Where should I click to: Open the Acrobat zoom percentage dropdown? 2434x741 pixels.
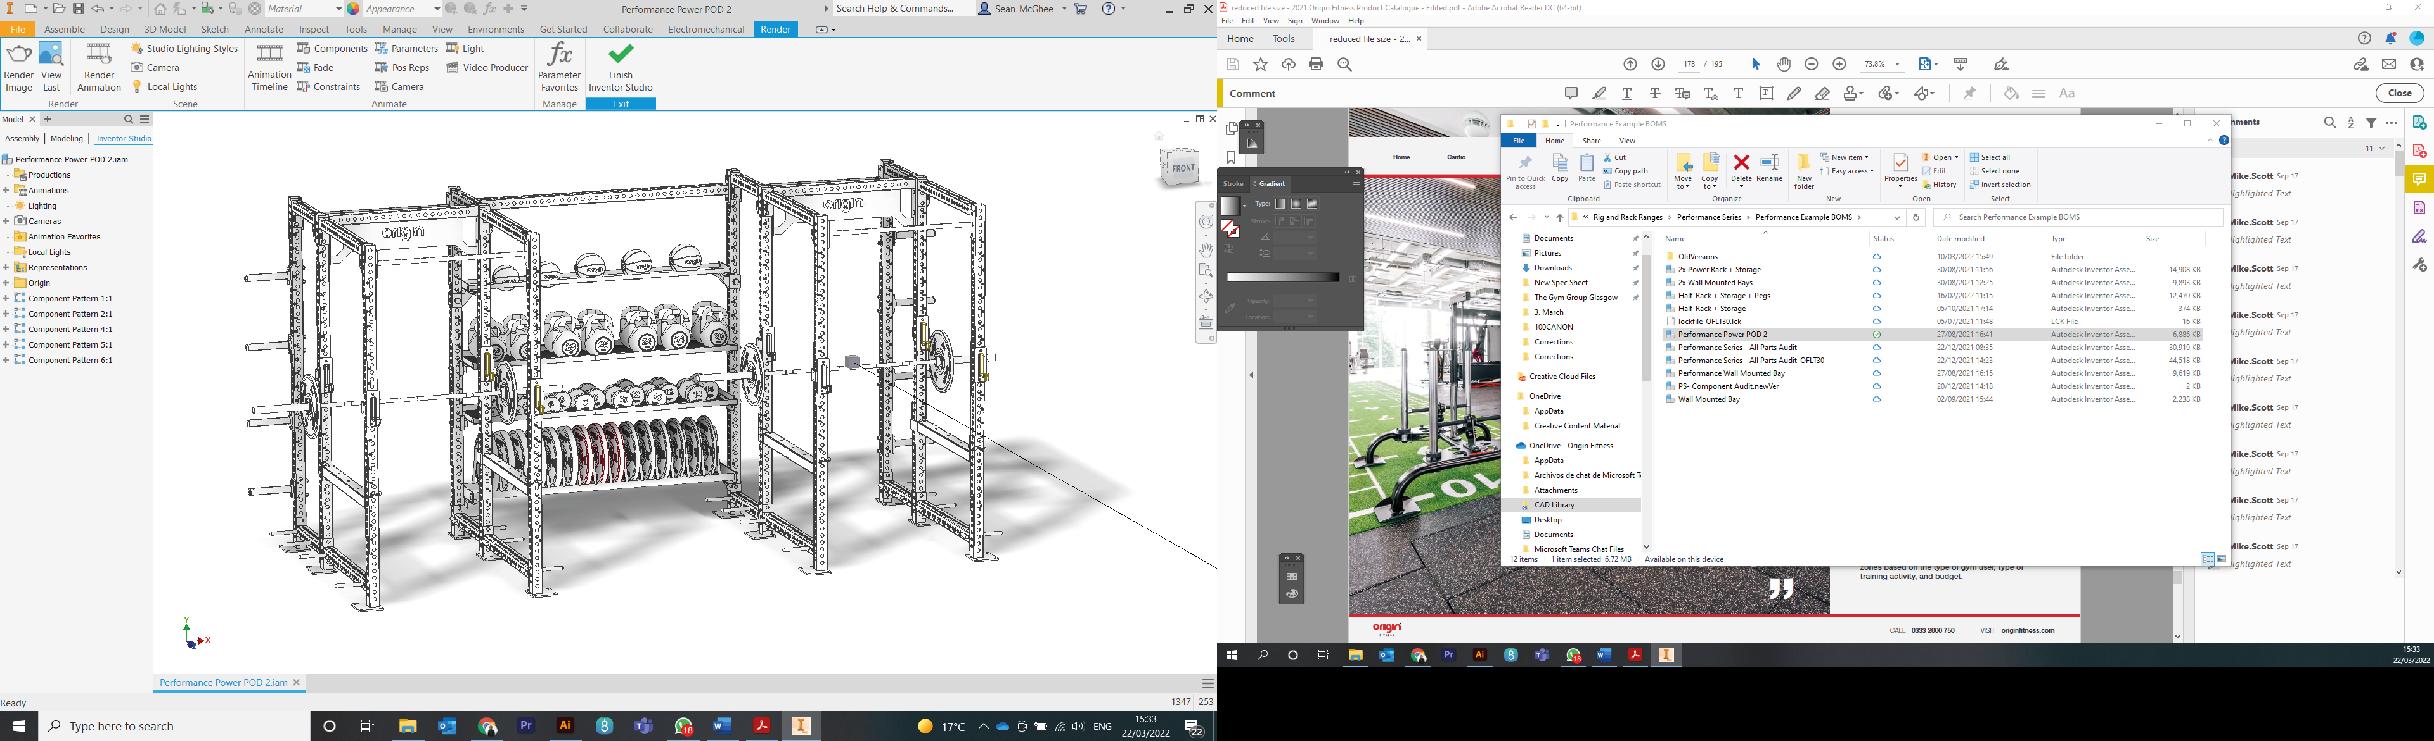tap(1897, 64)
